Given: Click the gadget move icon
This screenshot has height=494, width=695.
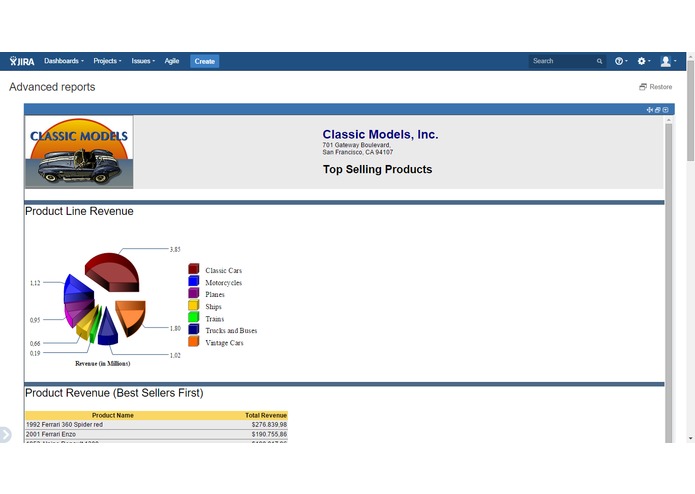Looking at the screenshot, I should click(650, 110).
